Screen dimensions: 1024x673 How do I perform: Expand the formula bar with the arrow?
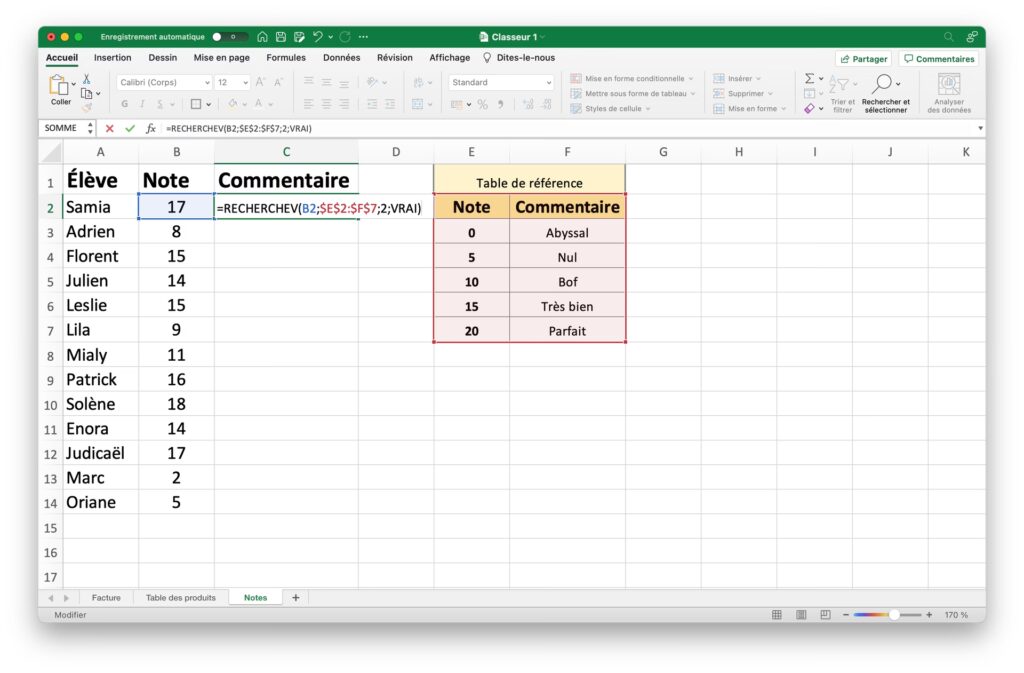pyautogui.click(x=979, y=129)
